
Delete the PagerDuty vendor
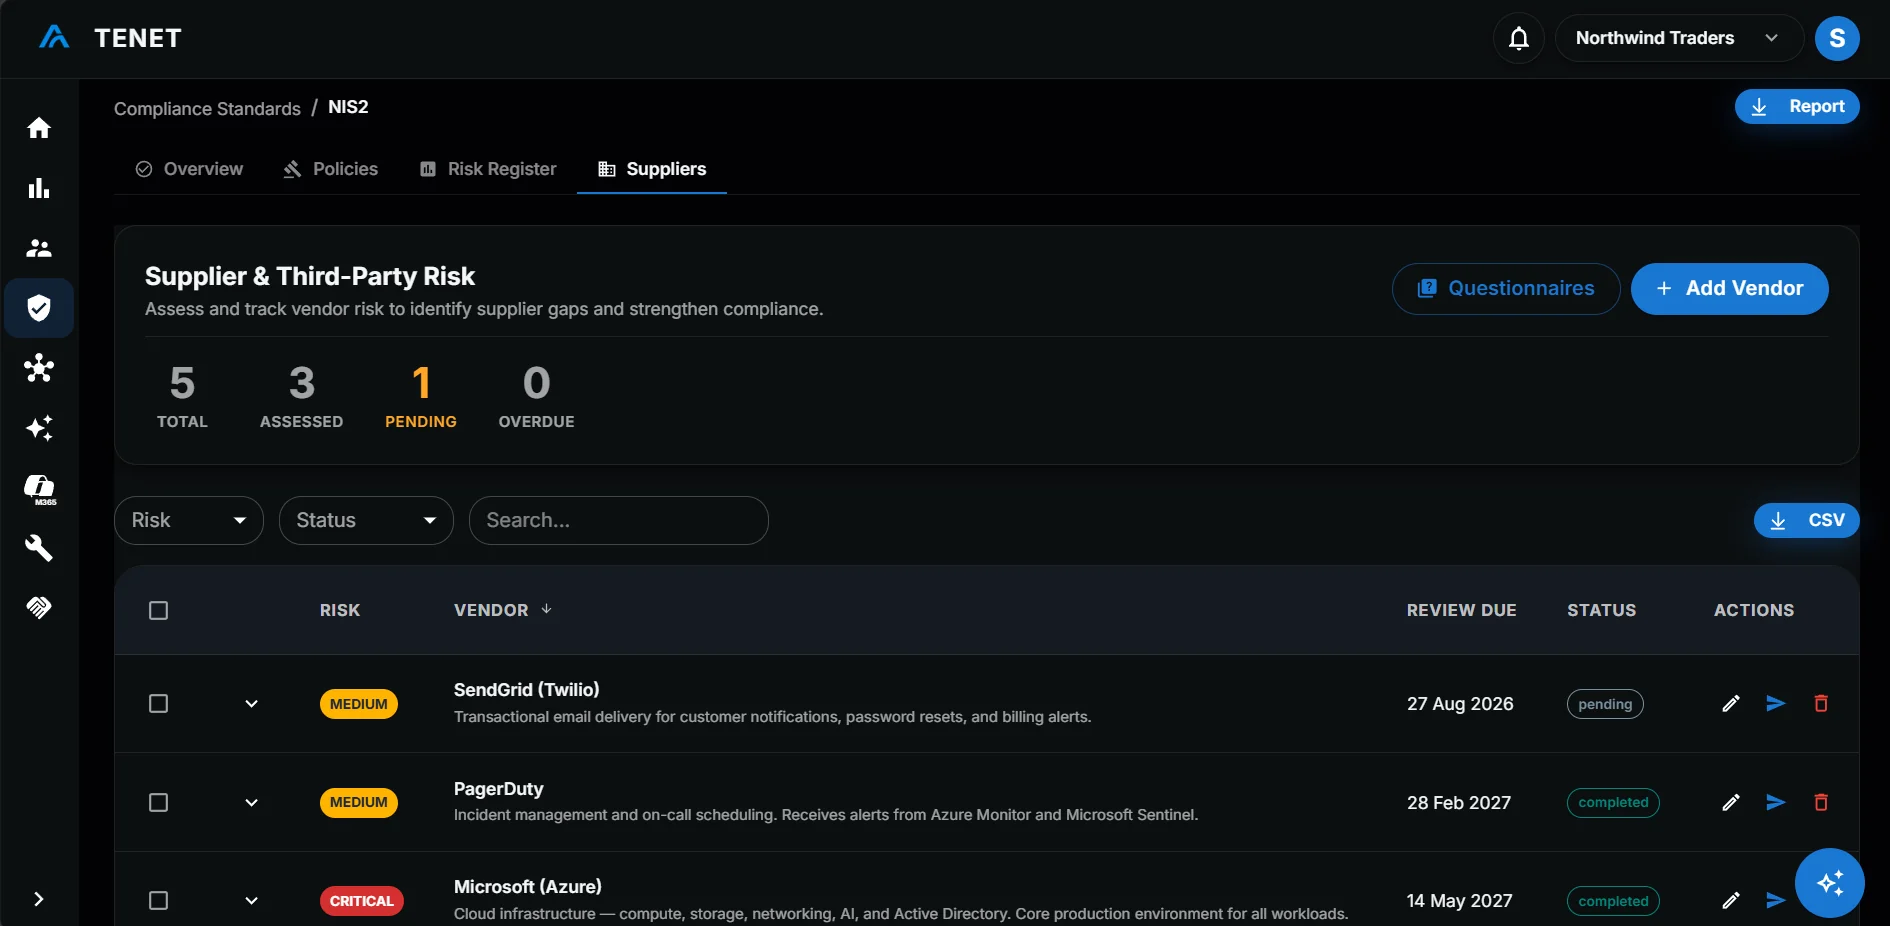click(x=1821, y=803)
